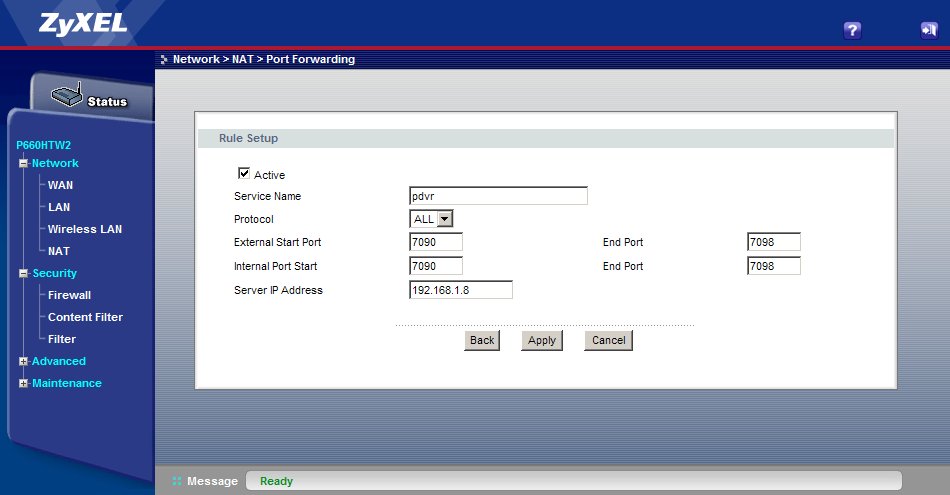Collapse the Security tree section
This screenshot has width=950, height=495.
tap(24, 273)
